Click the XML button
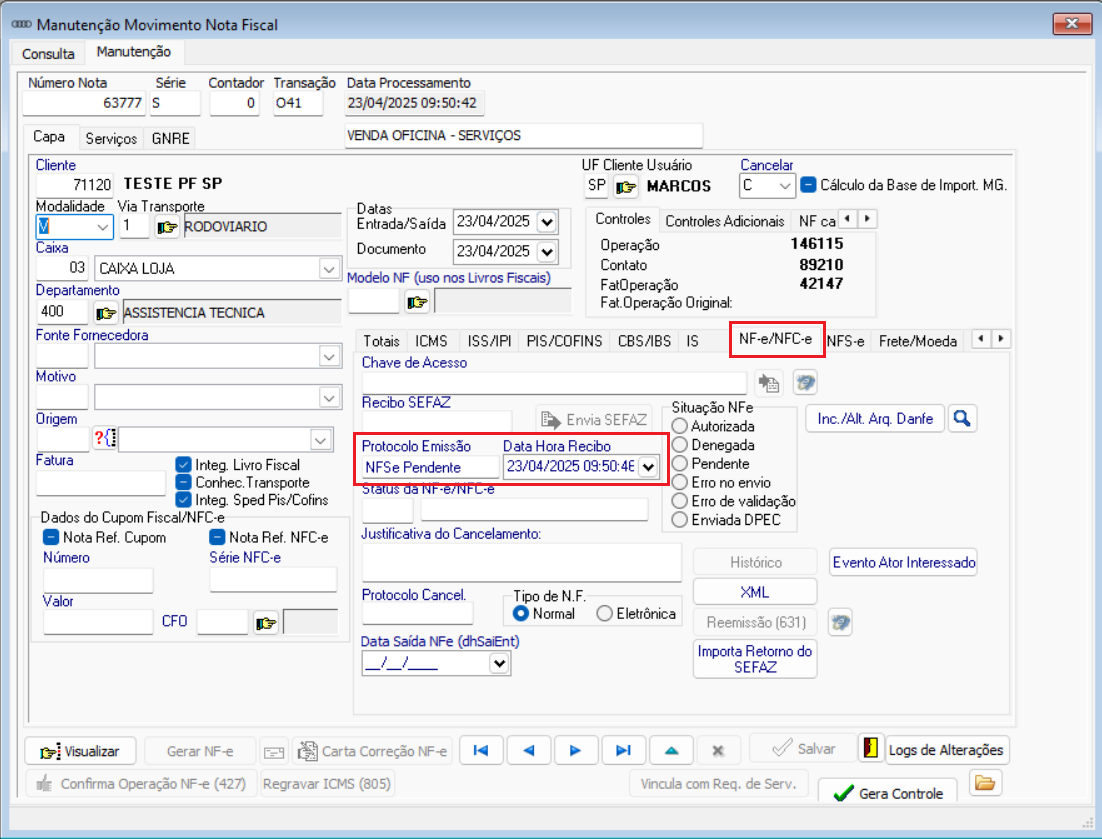This screenshot has height=839, width=1102. pos(754,592)
